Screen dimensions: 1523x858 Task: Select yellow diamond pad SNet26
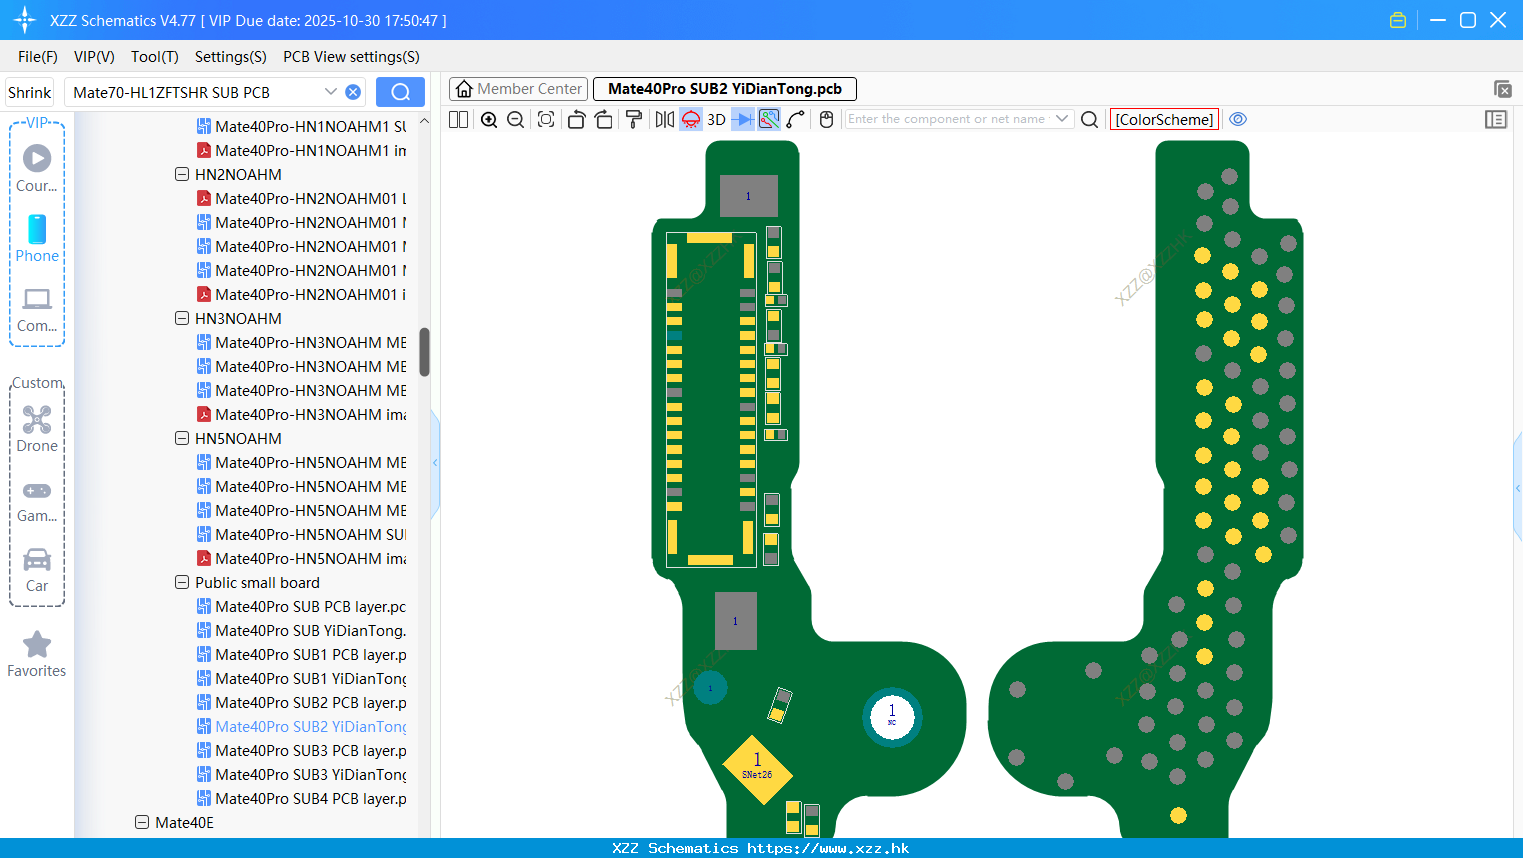point(757,770)
